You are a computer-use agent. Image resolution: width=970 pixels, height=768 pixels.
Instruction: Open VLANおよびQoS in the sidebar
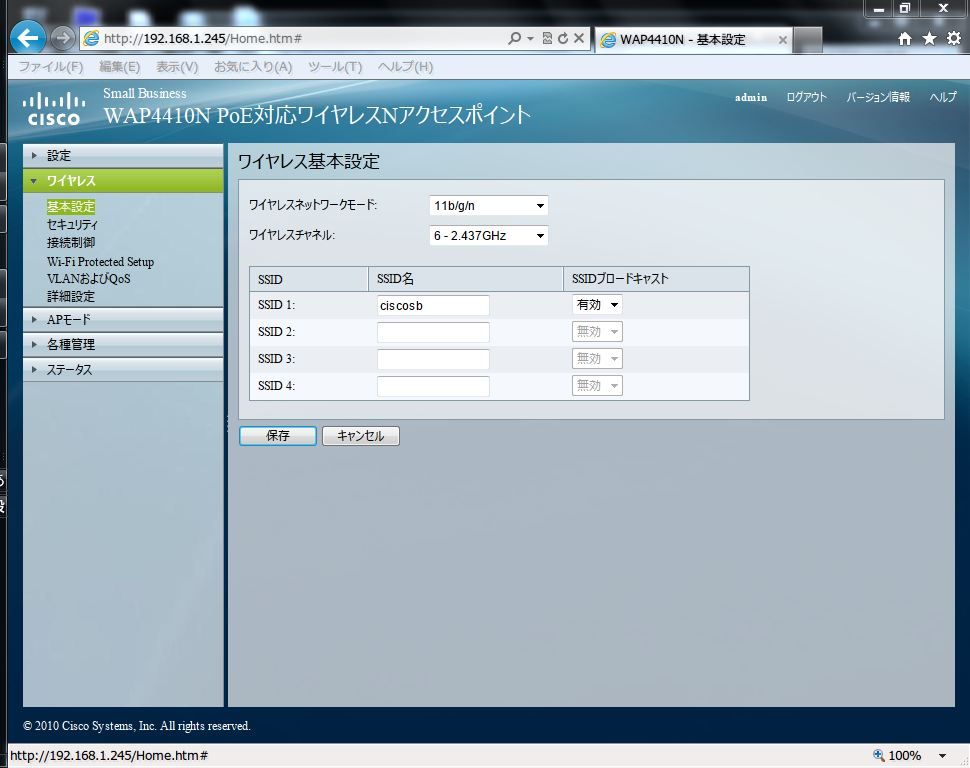click(88, 278)
